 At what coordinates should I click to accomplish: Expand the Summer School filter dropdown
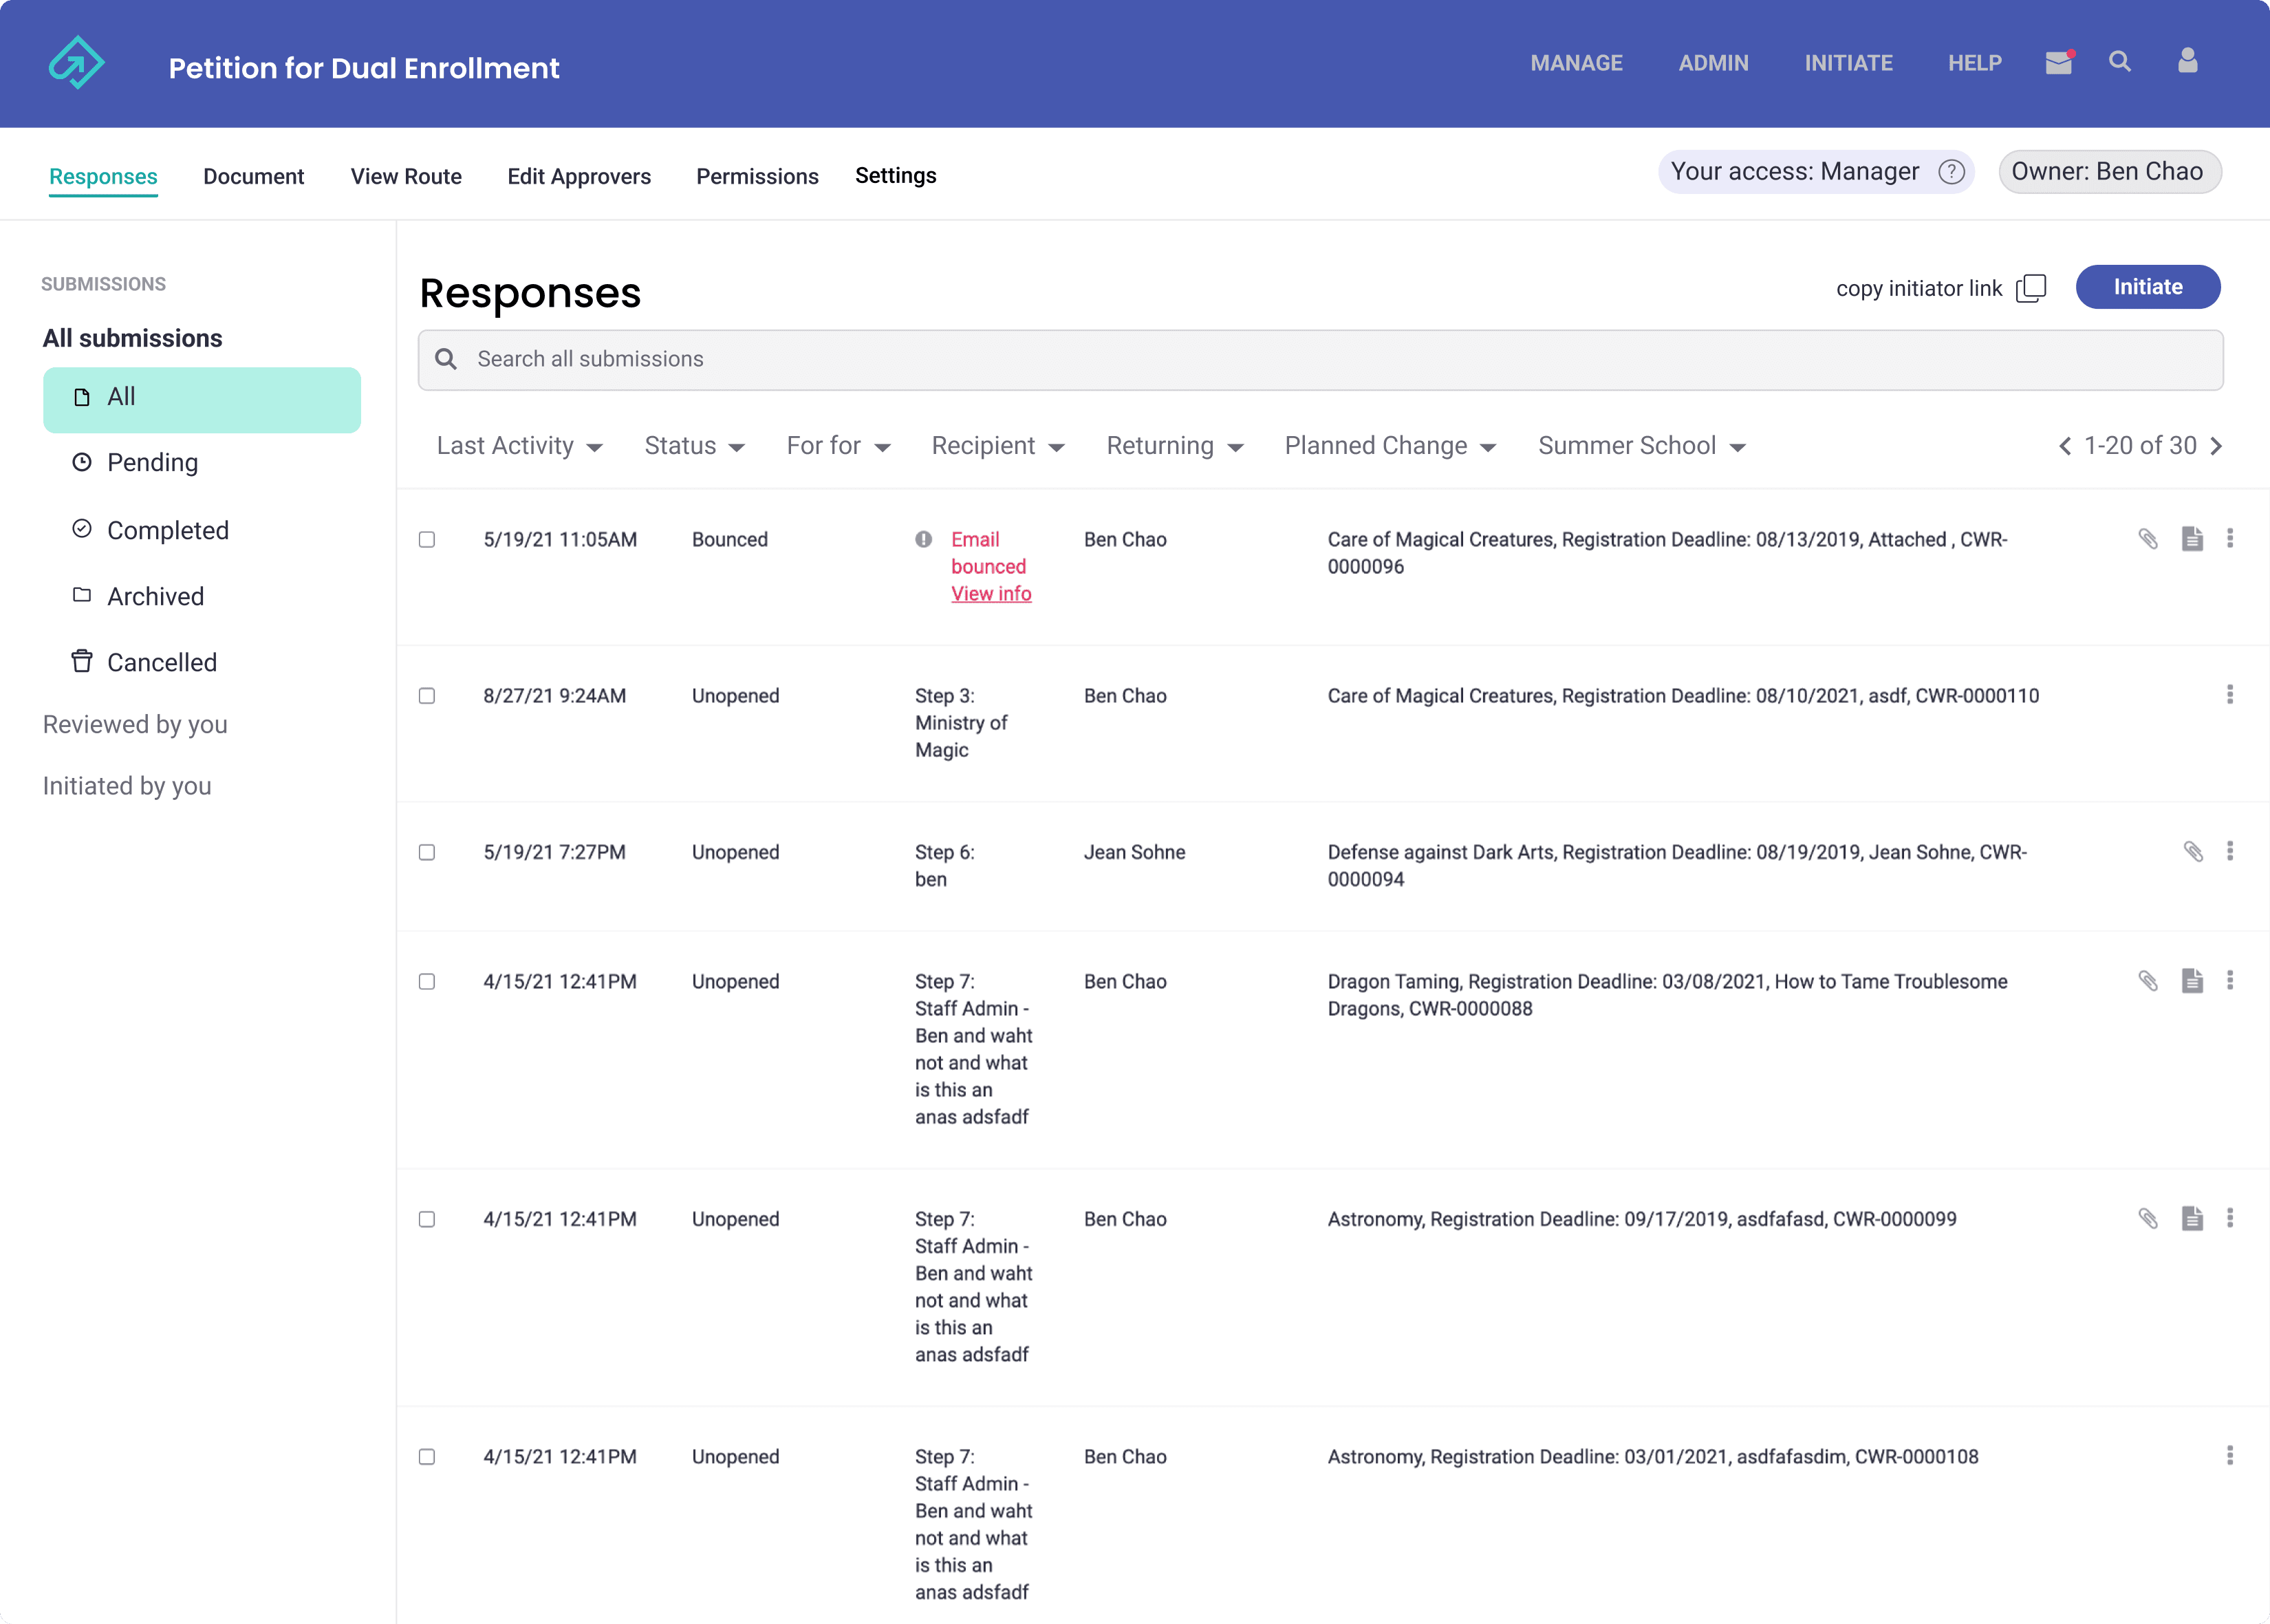(x=1641, y=446)
